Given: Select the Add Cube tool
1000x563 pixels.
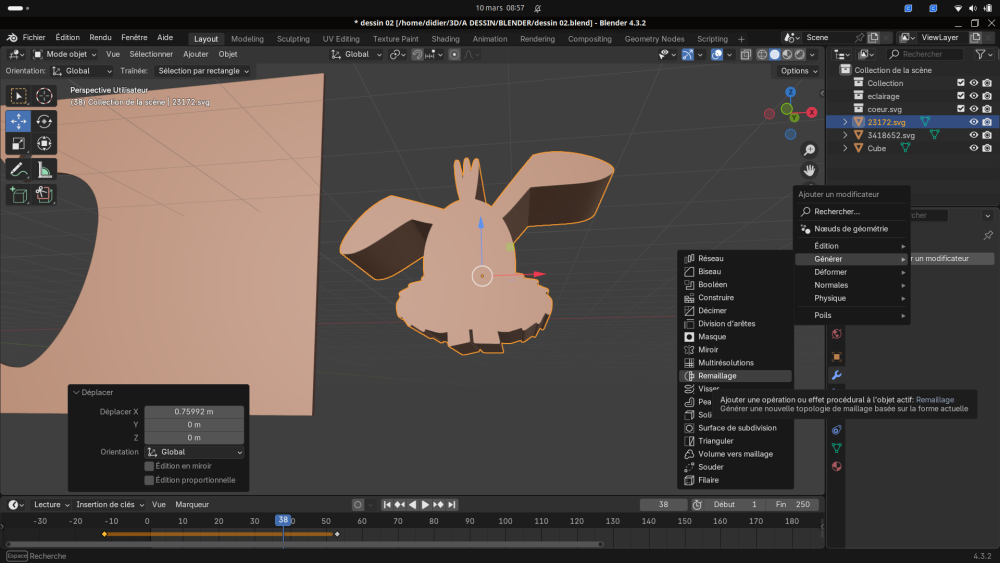Looking at the screenshot, I should (18, 194).
